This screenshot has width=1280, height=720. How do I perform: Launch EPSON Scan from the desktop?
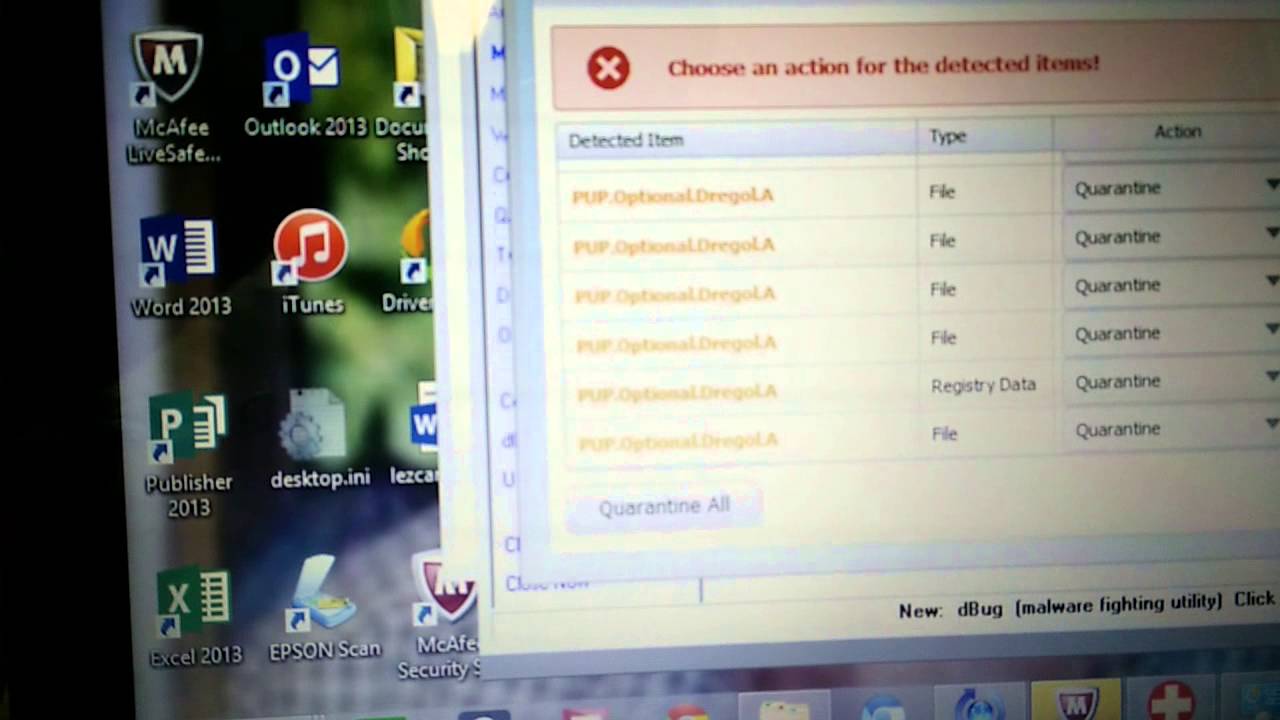[x=325, y=608]
